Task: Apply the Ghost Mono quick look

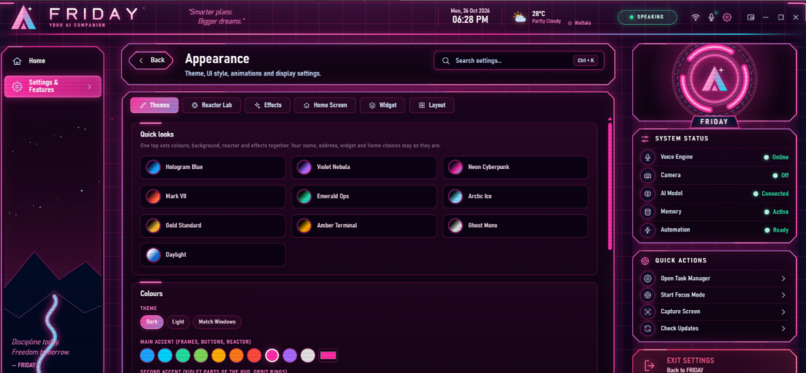Action: [x=516, y=226]
